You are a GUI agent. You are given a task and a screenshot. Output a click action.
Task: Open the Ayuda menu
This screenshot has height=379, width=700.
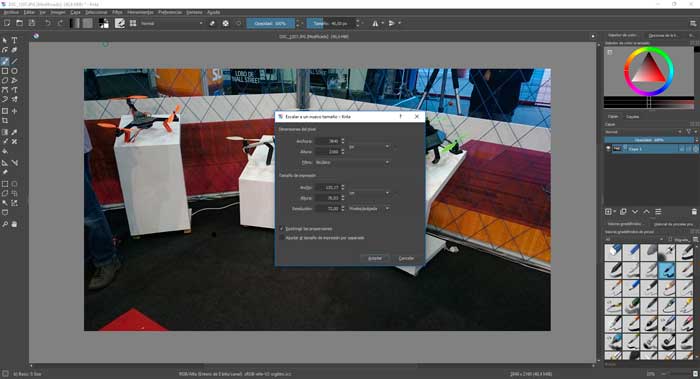click(x=213, y=12)
